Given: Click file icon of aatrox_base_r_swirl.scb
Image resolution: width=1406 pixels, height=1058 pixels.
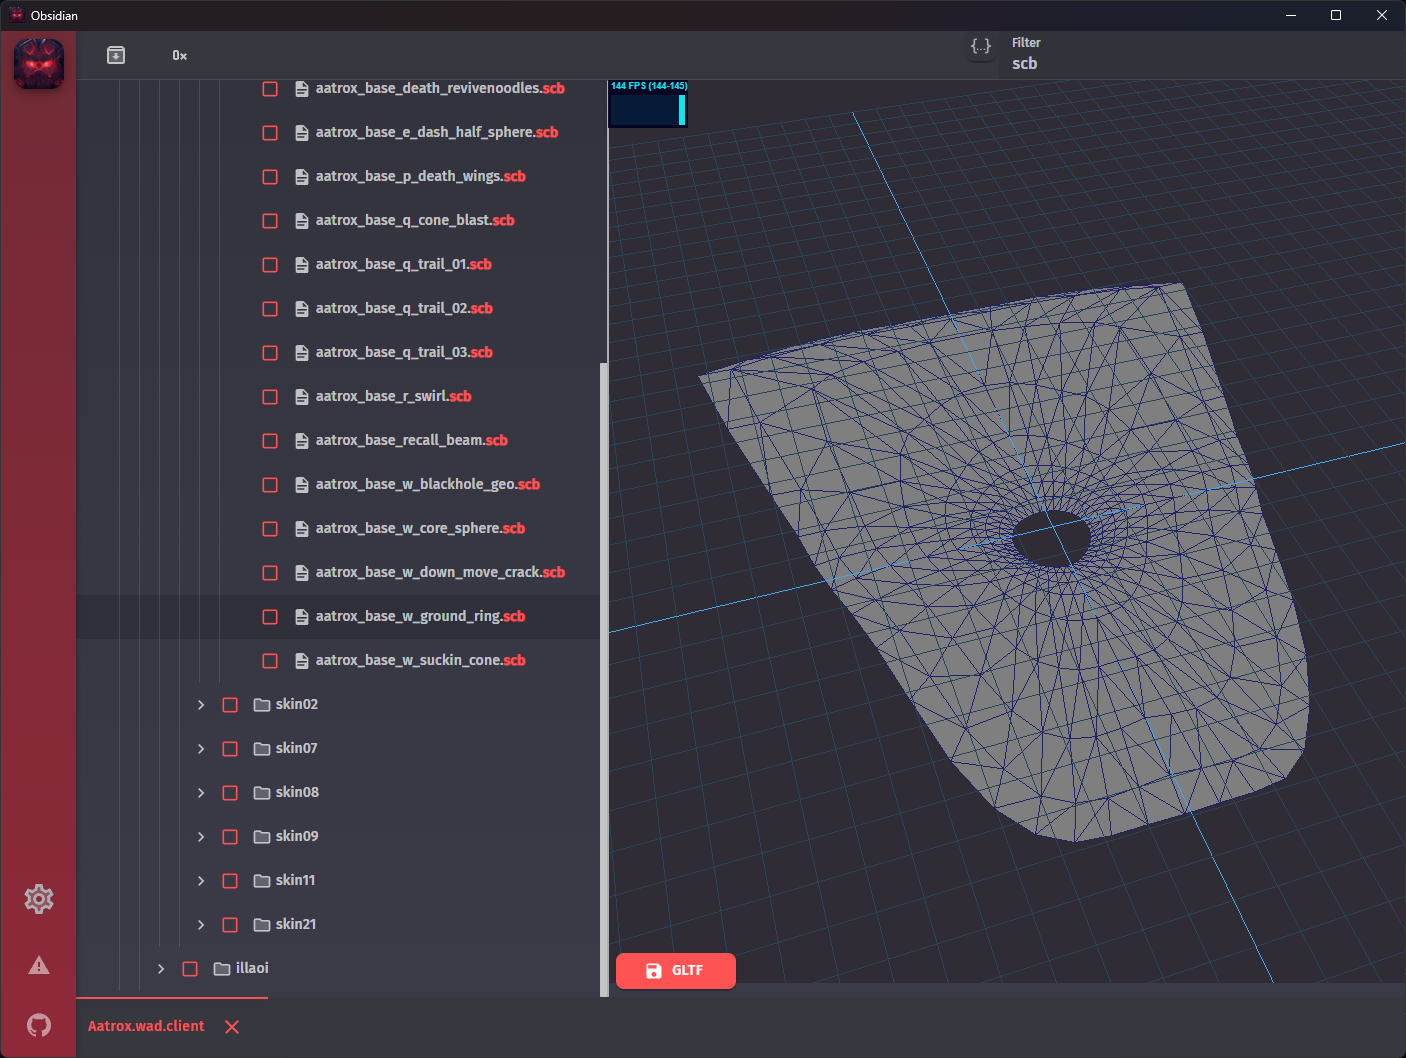Looking at the screenshot, I should click(x=302, y=397).
